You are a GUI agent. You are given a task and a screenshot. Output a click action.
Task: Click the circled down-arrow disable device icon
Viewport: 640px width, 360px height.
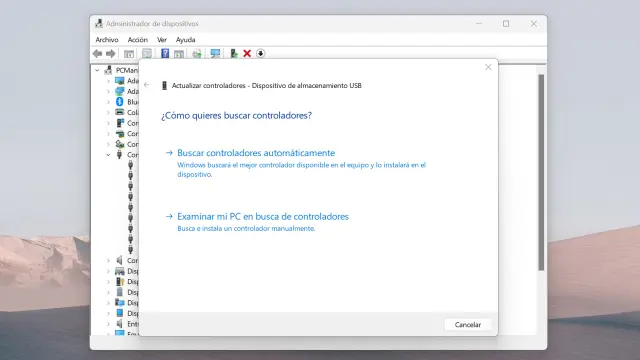260,53
